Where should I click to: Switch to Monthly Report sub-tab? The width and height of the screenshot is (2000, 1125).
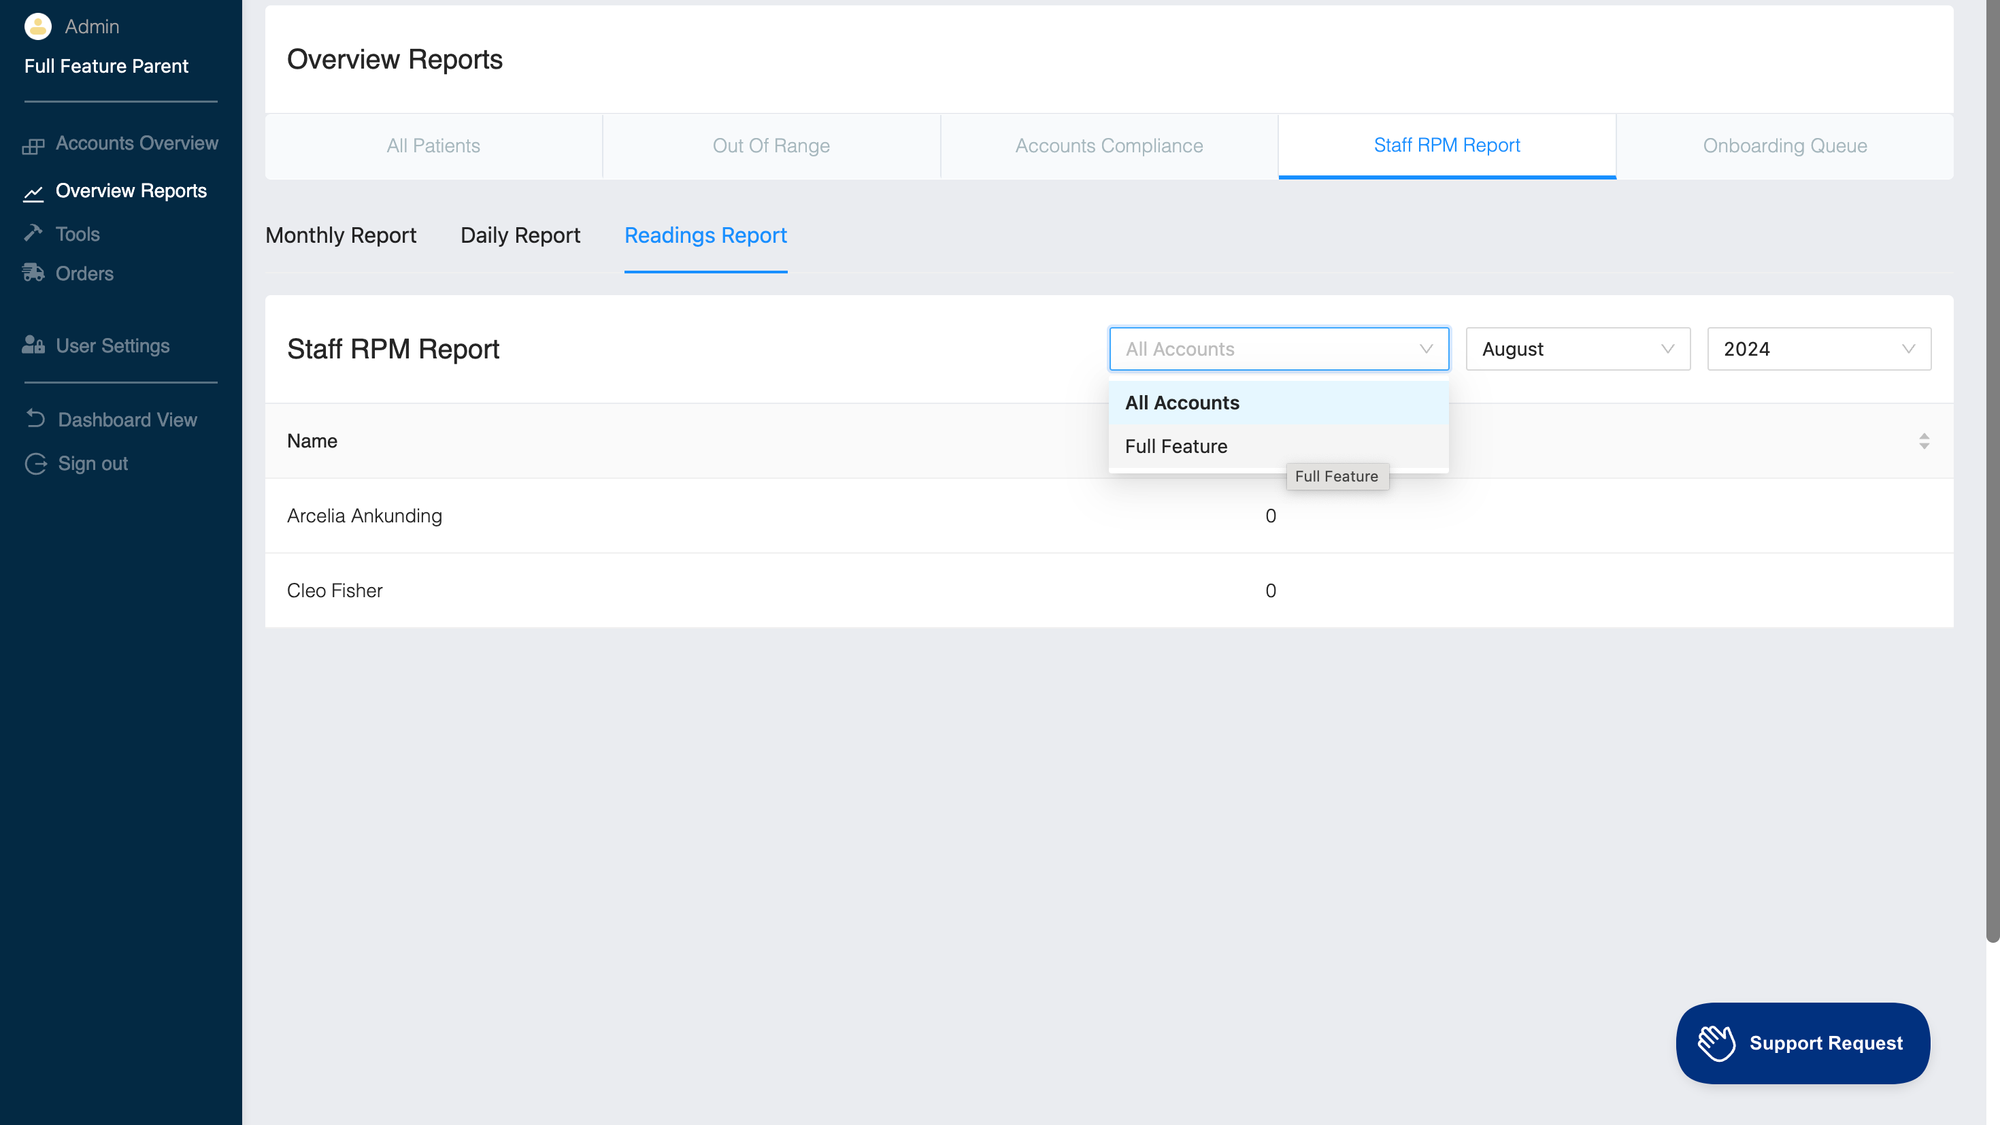341,236
